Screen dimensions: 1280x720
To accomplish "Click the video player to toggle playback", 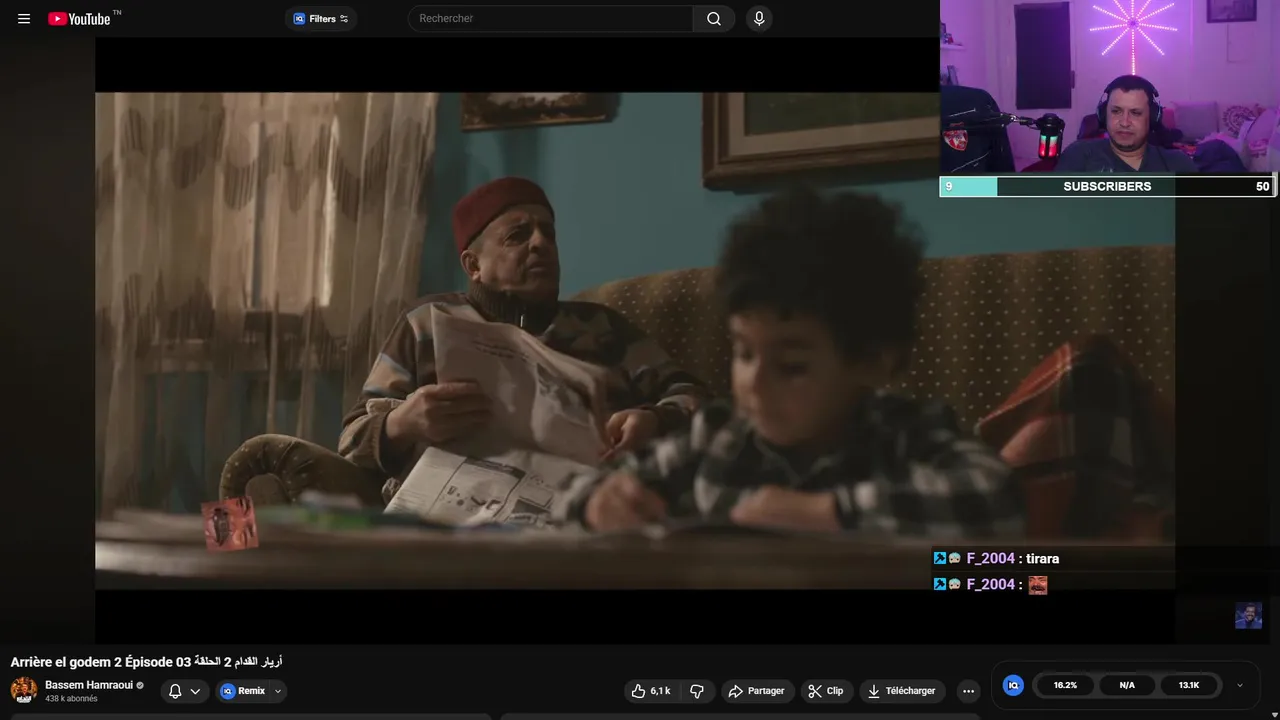I will 635,340.
